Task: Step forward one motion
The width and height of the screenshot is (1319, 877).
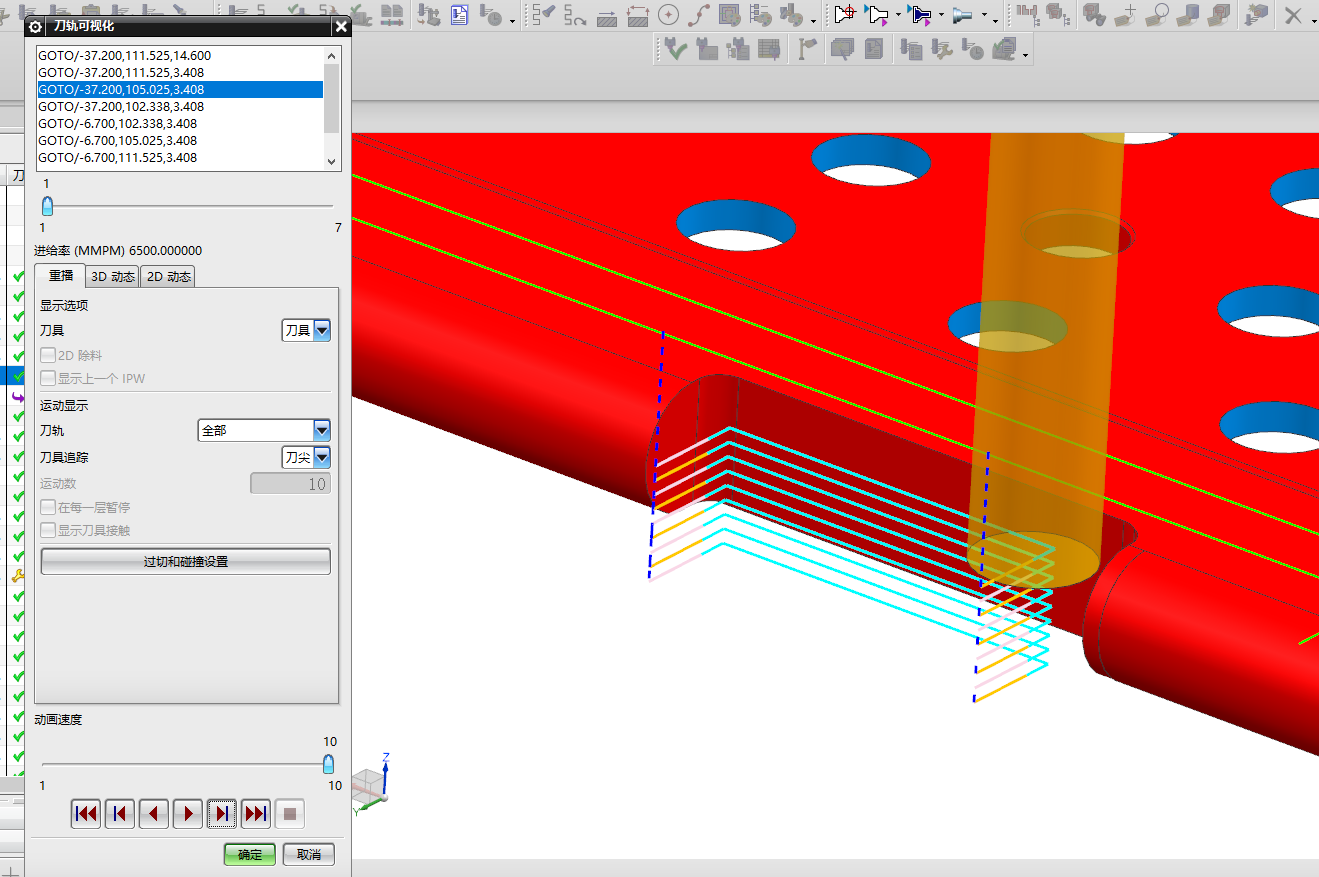Action: click(x=222, y=814)
